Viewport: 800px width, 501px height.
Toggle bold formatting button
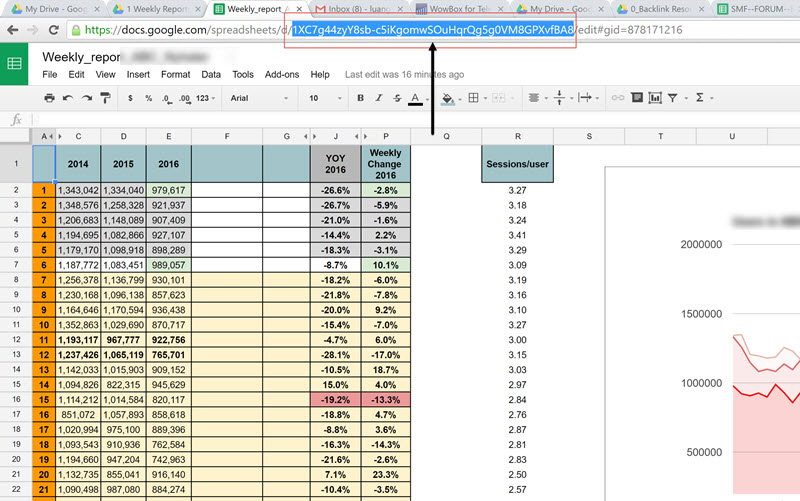[x=360, y=98]
